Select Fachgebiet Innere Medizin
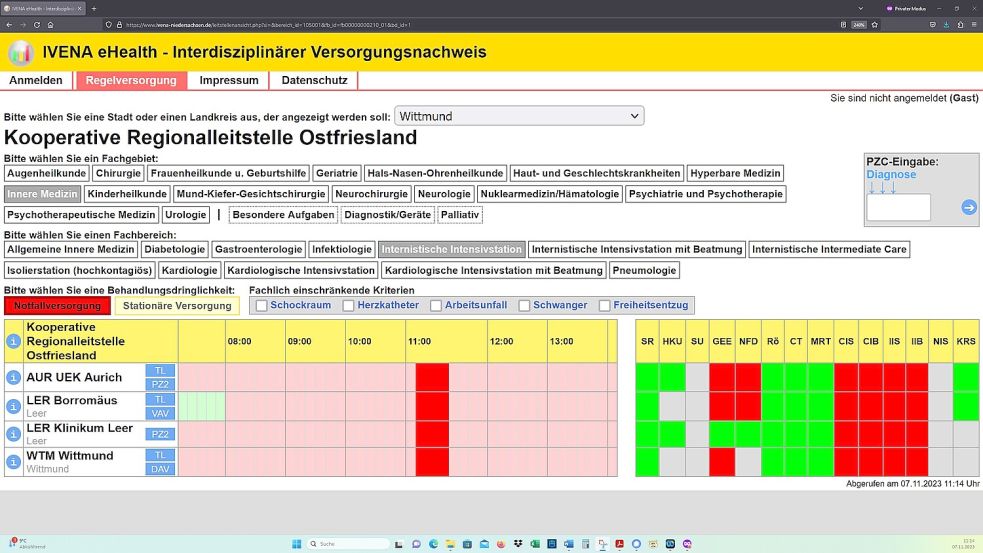This screenshot has width=983, height=553. 43,194
